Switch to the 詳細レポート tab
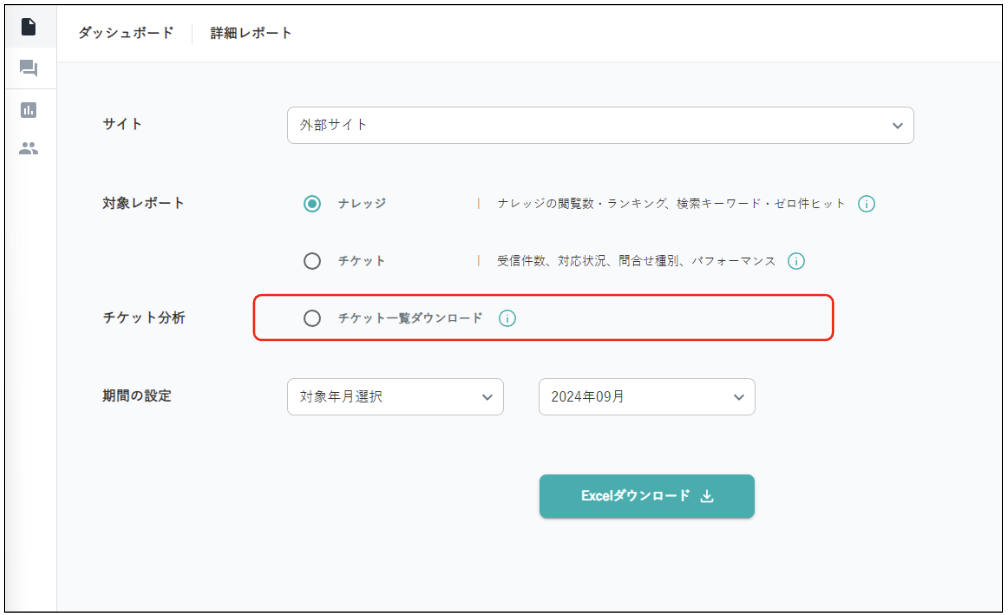 point(251,33)
